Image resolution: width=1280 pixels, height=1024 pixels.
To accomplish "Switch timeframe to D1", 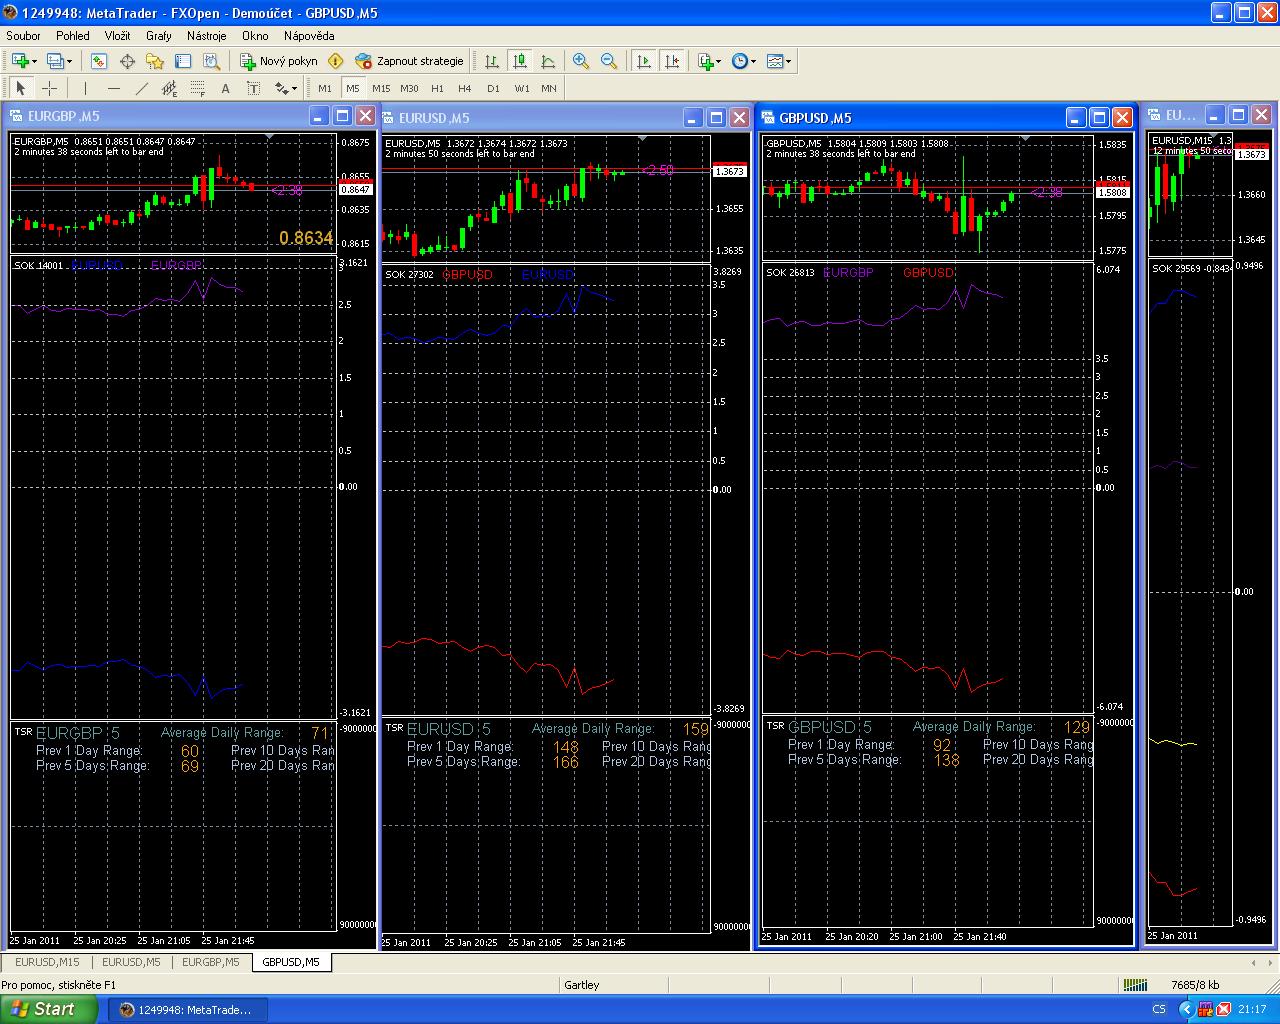I will 493,88.
